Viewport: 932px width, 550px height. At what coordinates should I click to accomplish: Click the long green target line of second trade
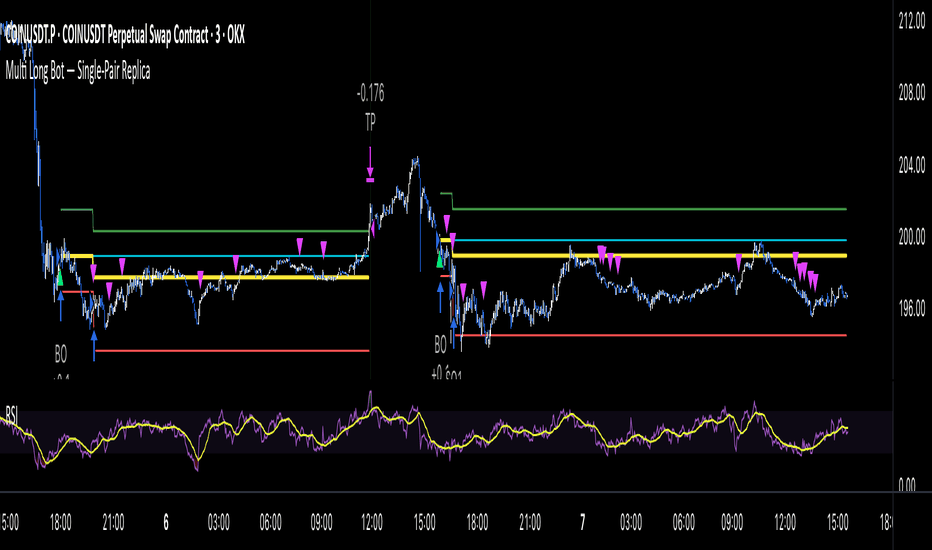(649, 209)
